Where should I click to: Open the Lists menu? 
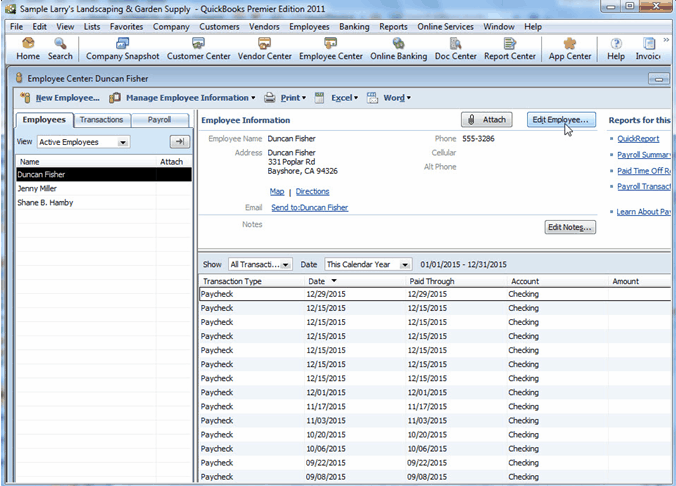[x=92, y=27]
